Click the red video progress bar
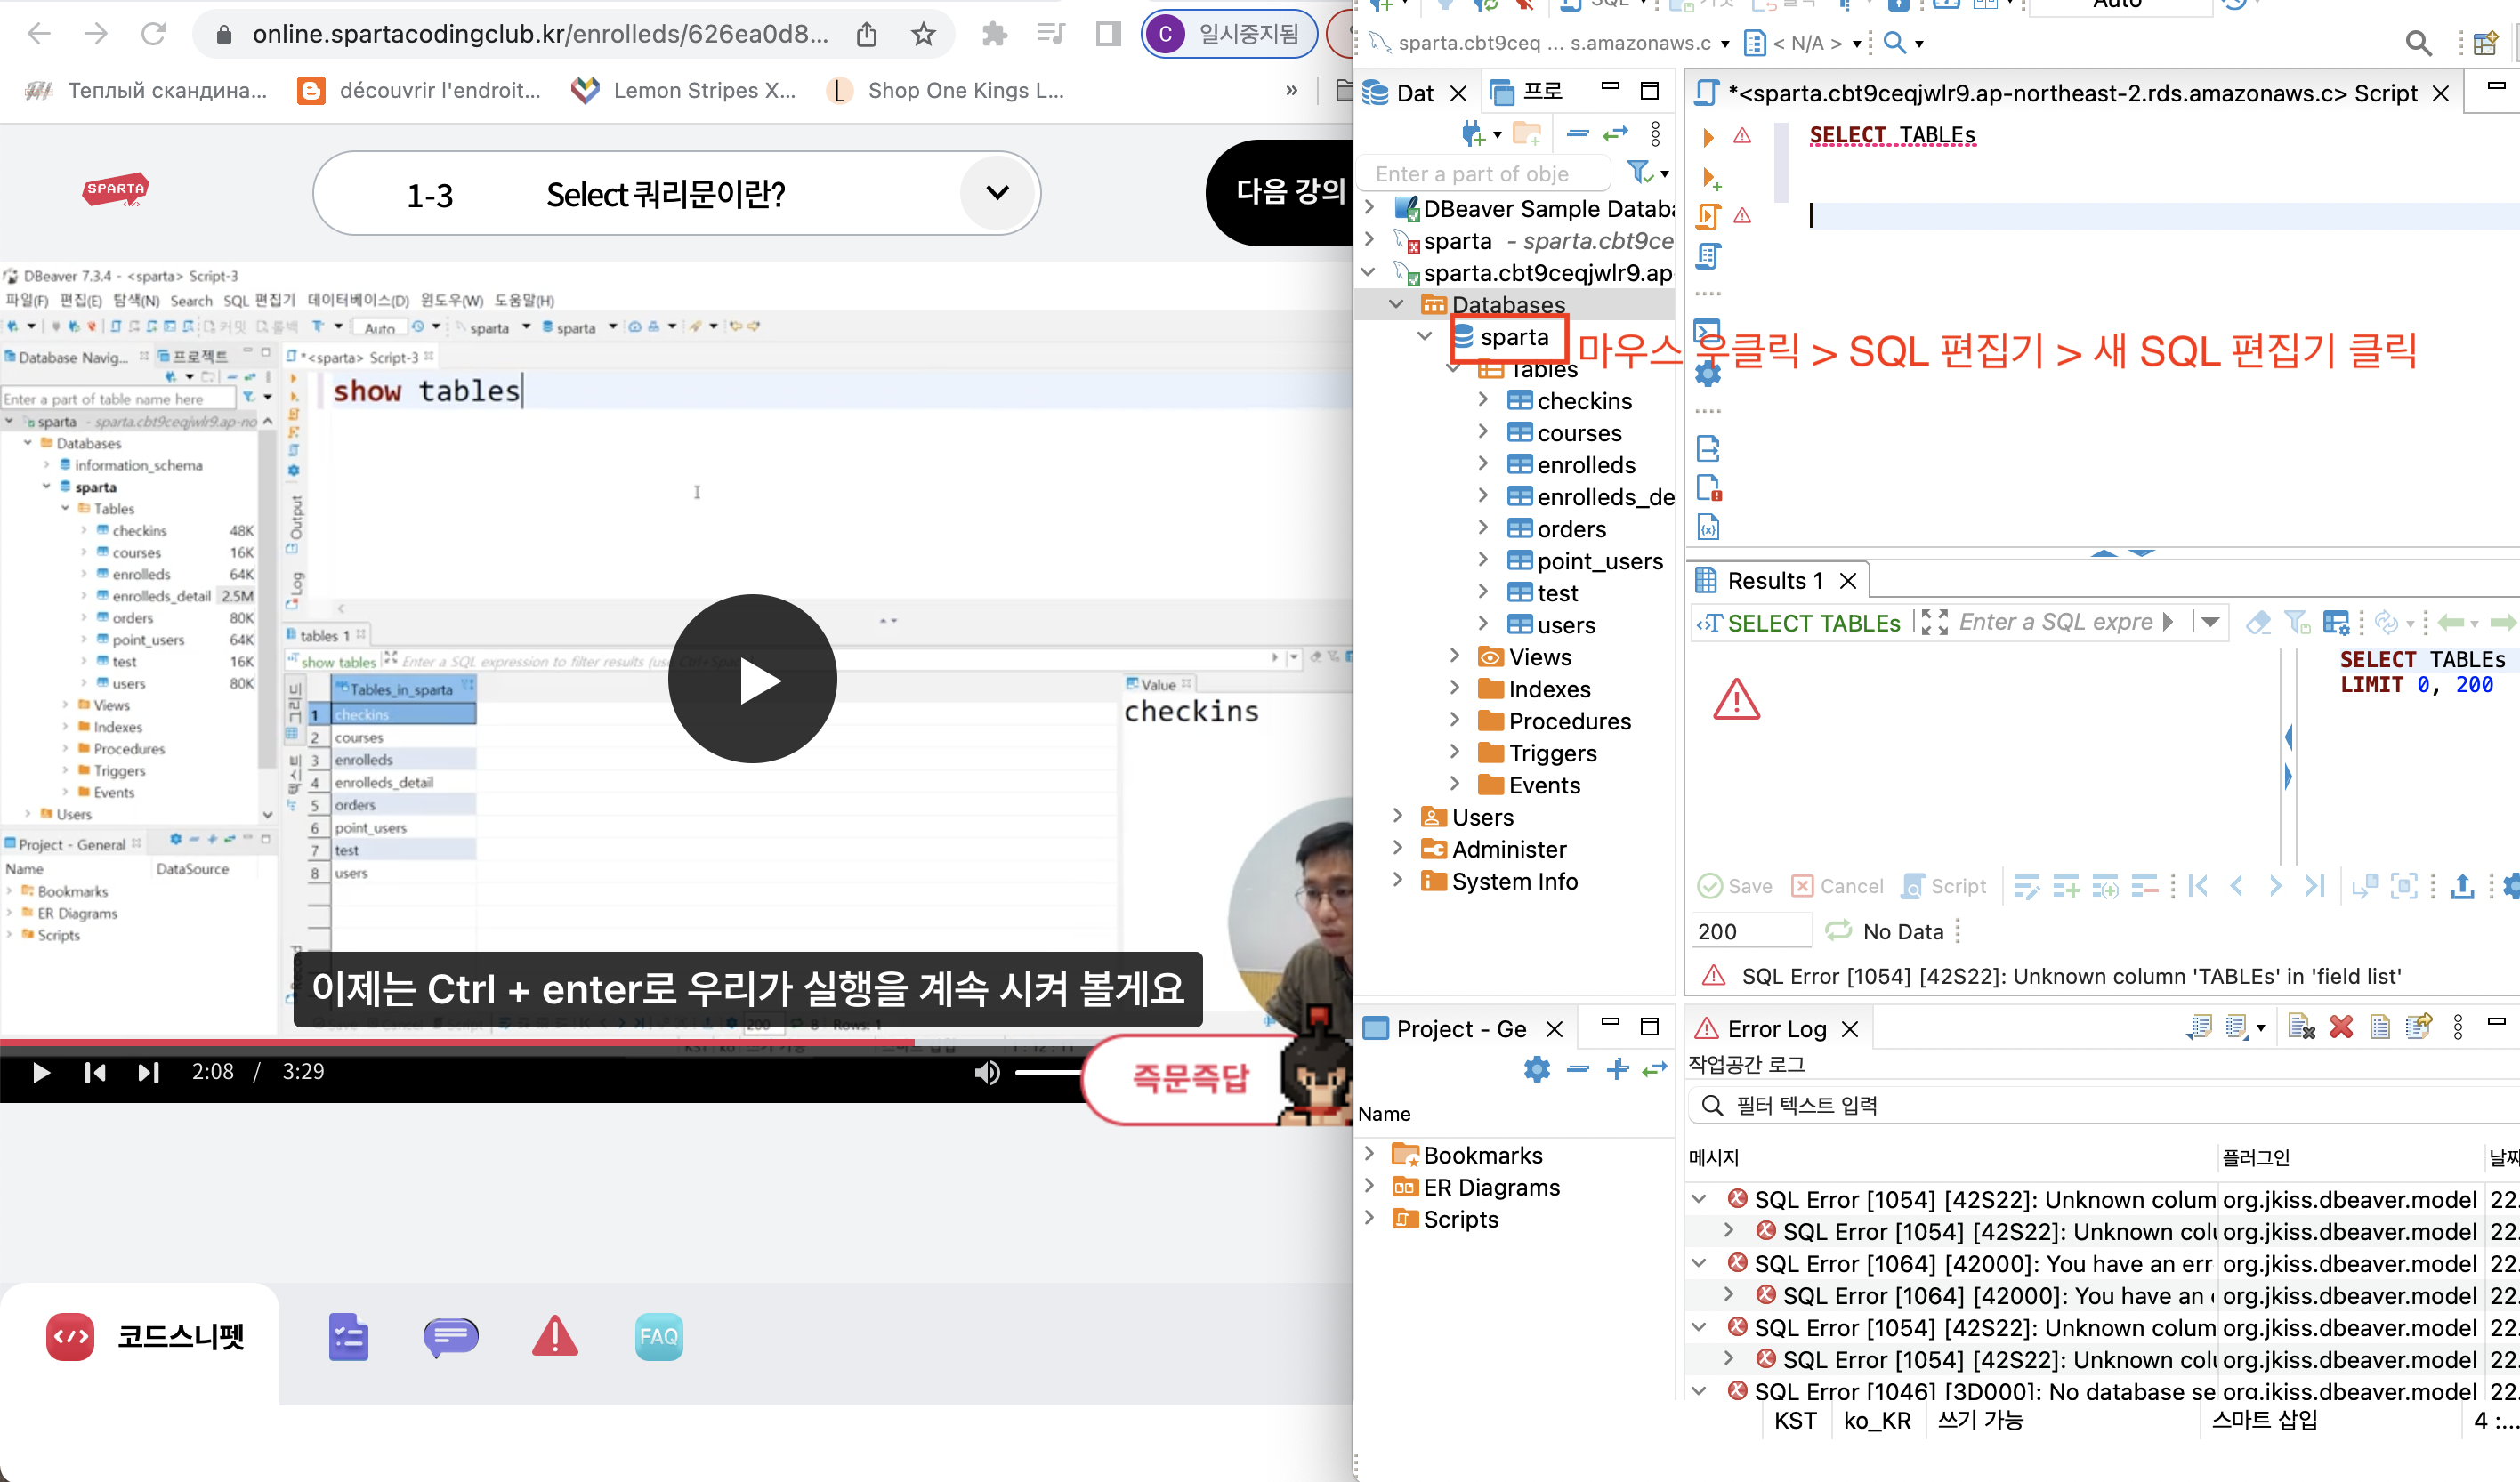 457,1042
